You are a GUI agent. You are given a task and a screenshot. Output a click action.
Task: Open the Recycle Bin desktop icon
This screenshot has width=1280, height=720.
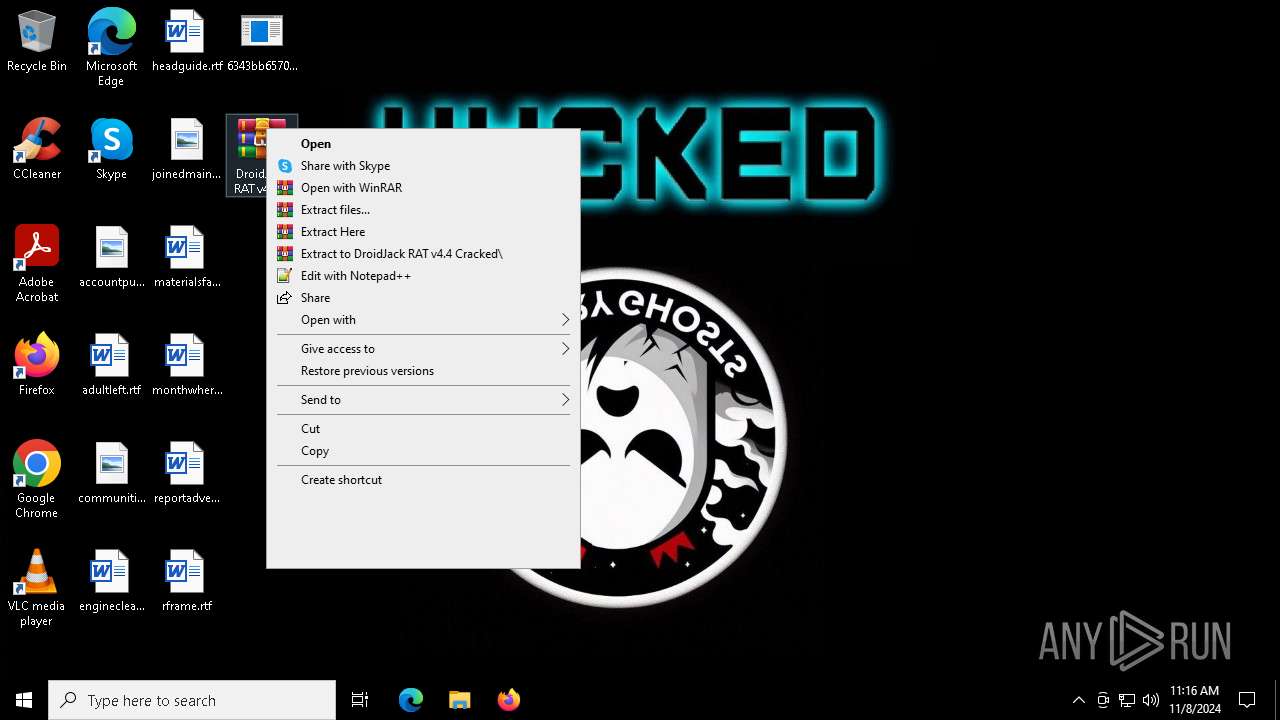tap(37, 41)
